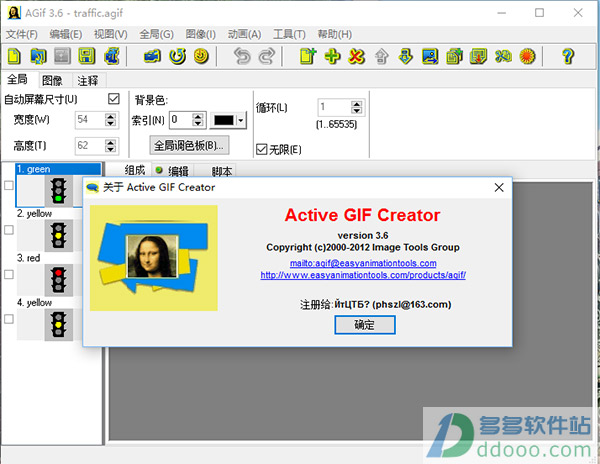This screenshot has width=600, height=464.
Task: Click the black background color swatch
Action: (223, 120)
